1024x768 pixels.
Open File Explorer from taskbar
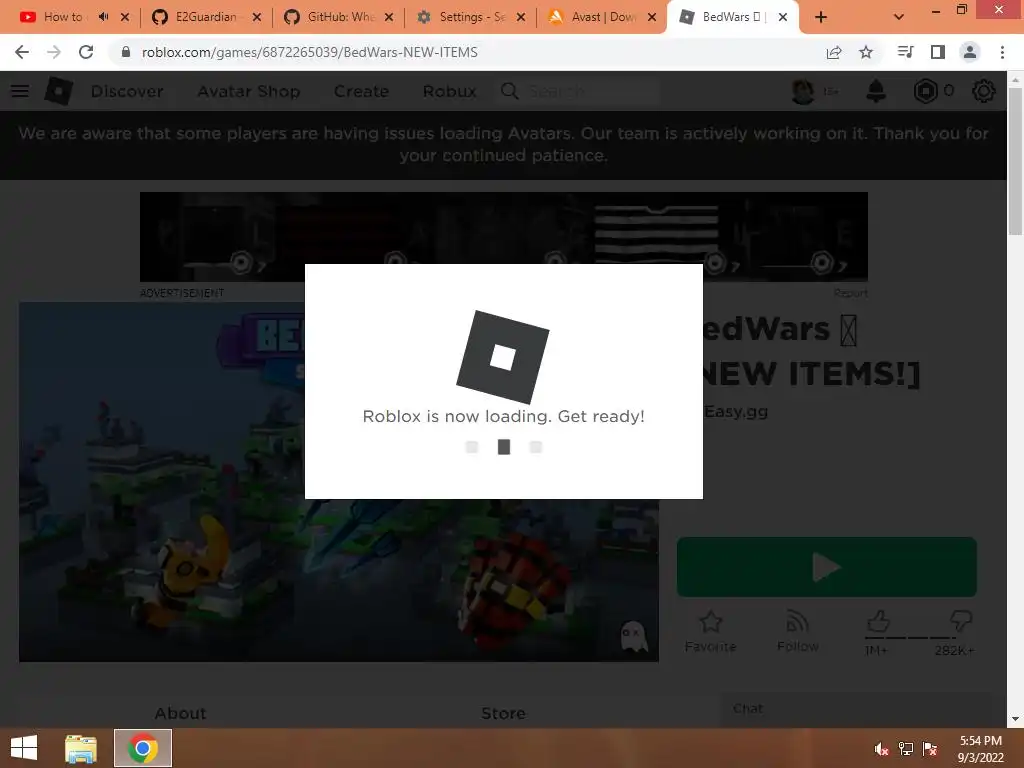(80, 748)
